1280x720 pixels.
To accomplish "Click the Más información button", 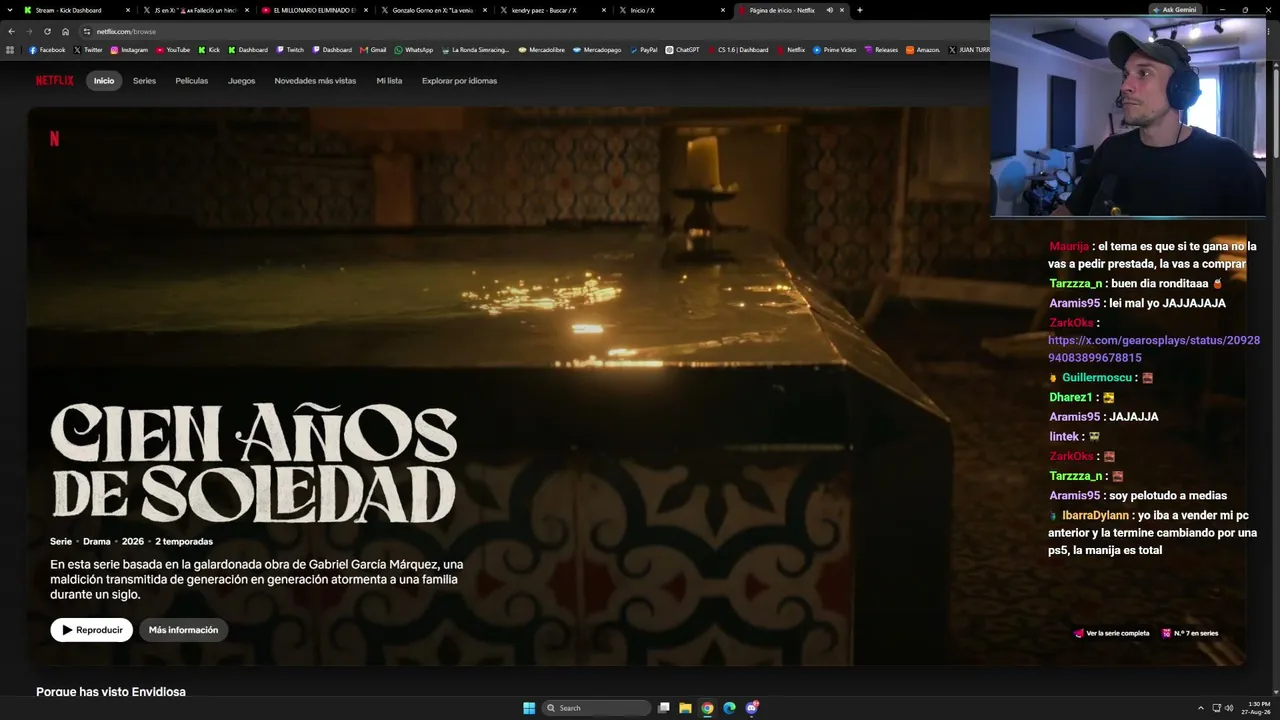I will point(183,630).
